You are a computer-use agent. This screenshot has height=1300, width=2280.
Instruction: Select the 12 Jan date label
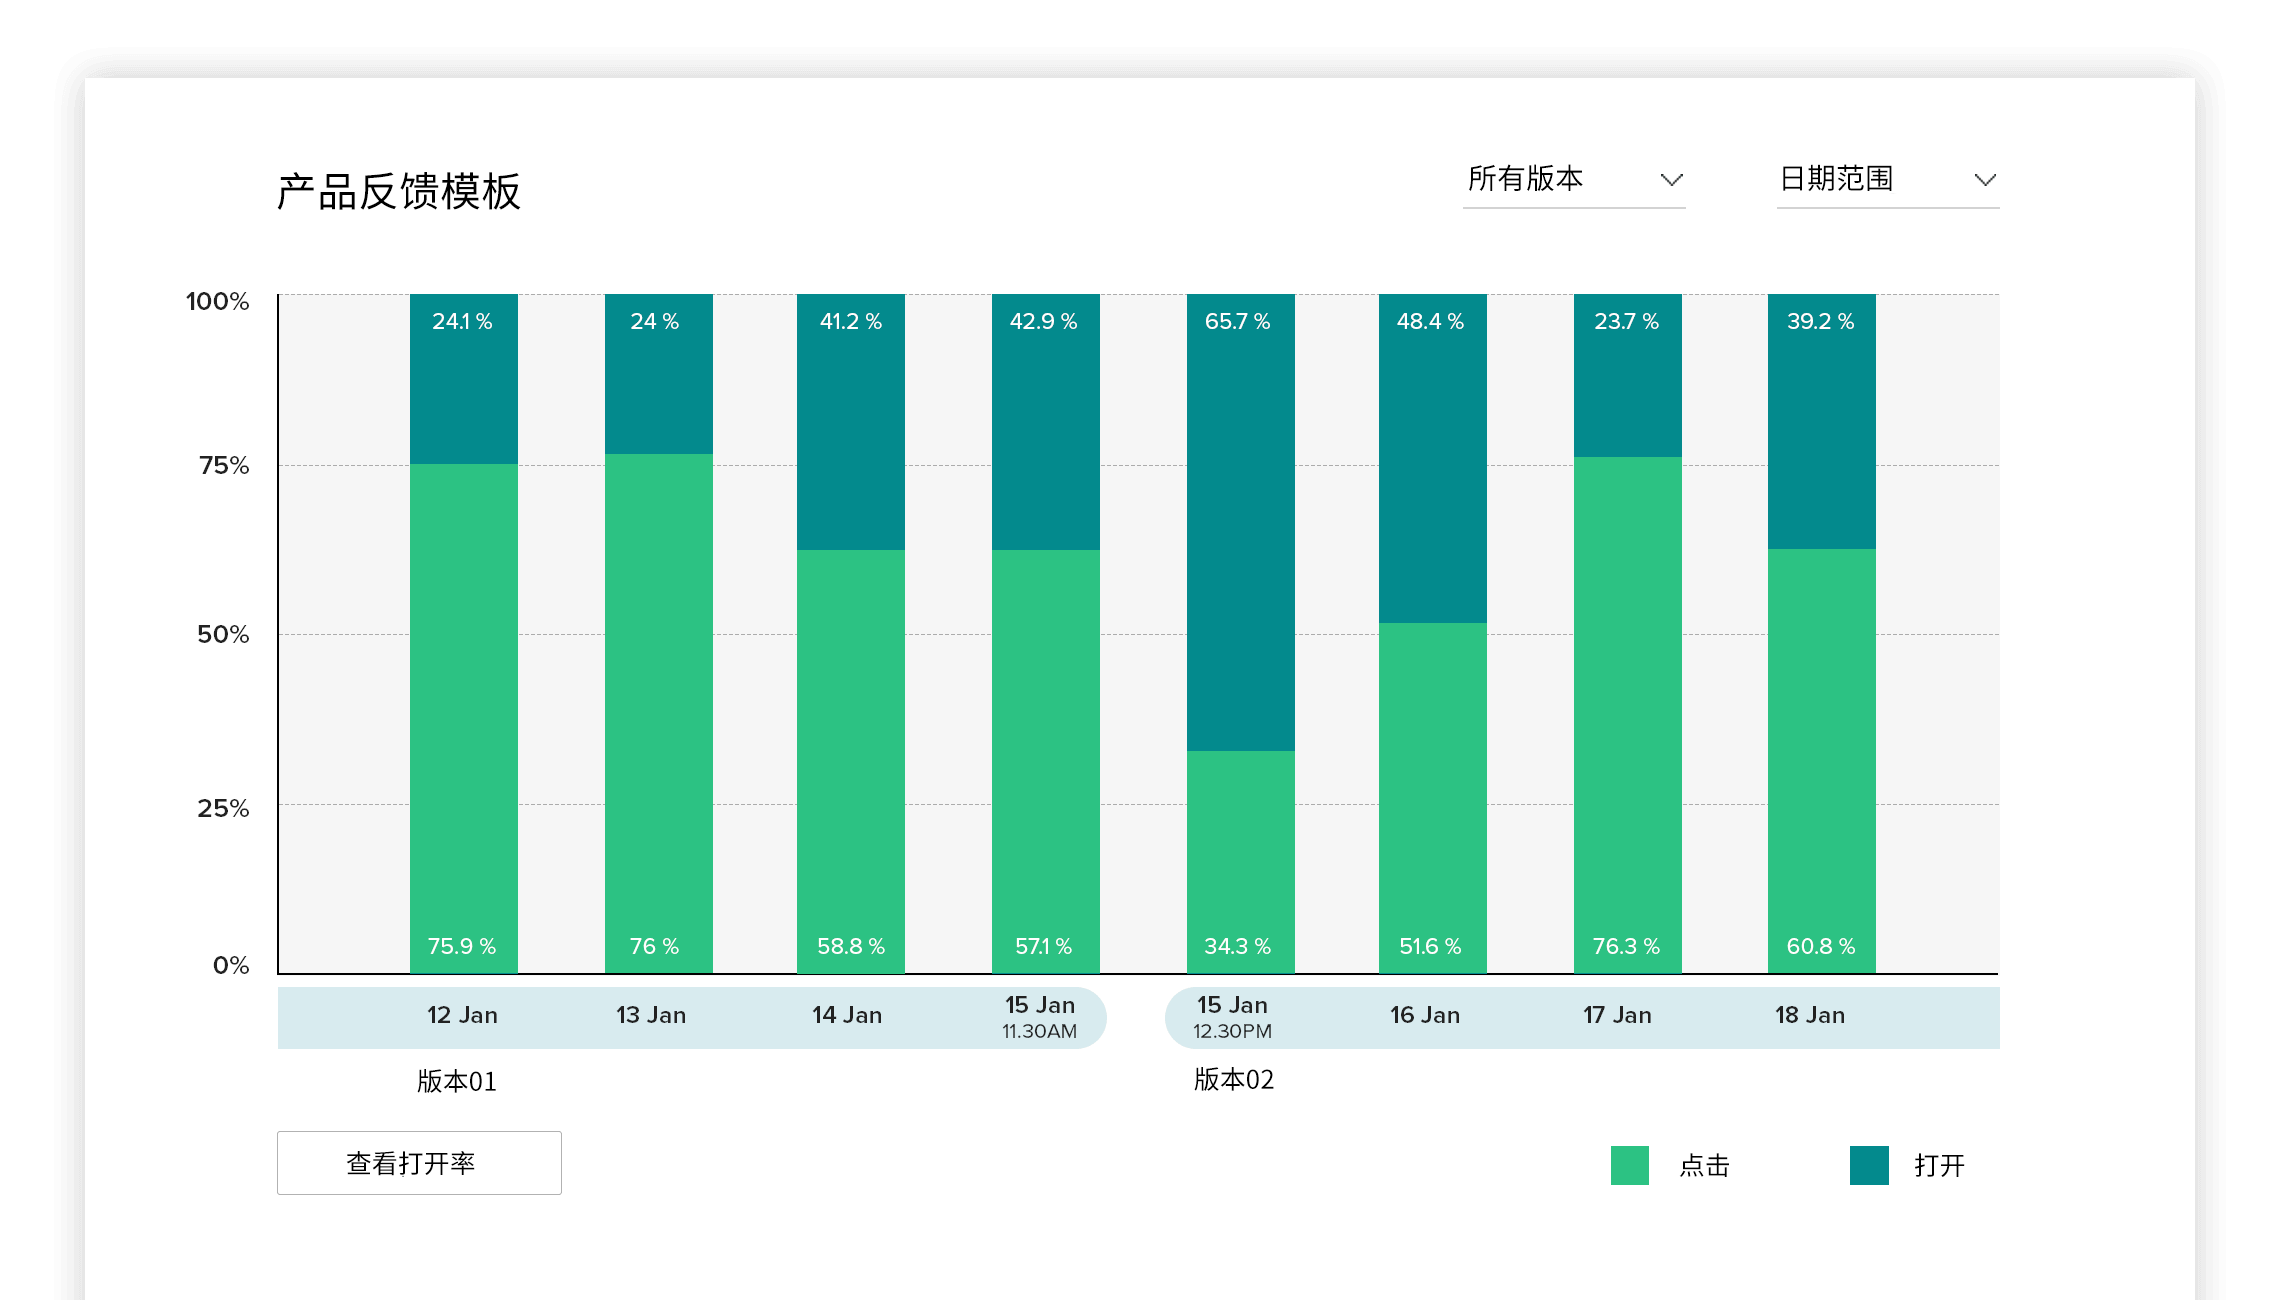click(x=462, y=1016)
